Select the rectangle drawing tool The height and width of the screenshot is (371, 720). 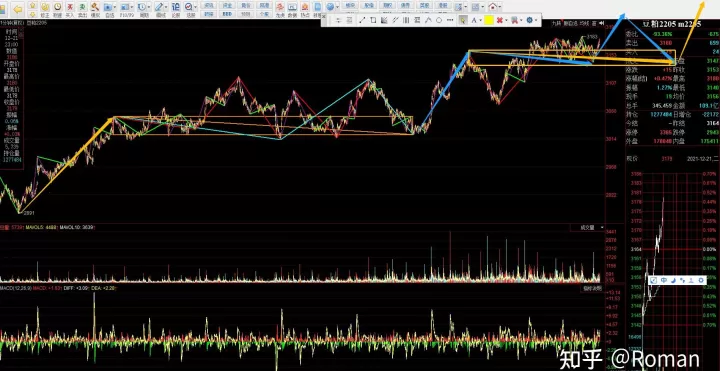pyautogui.click(x=373, y=20)
